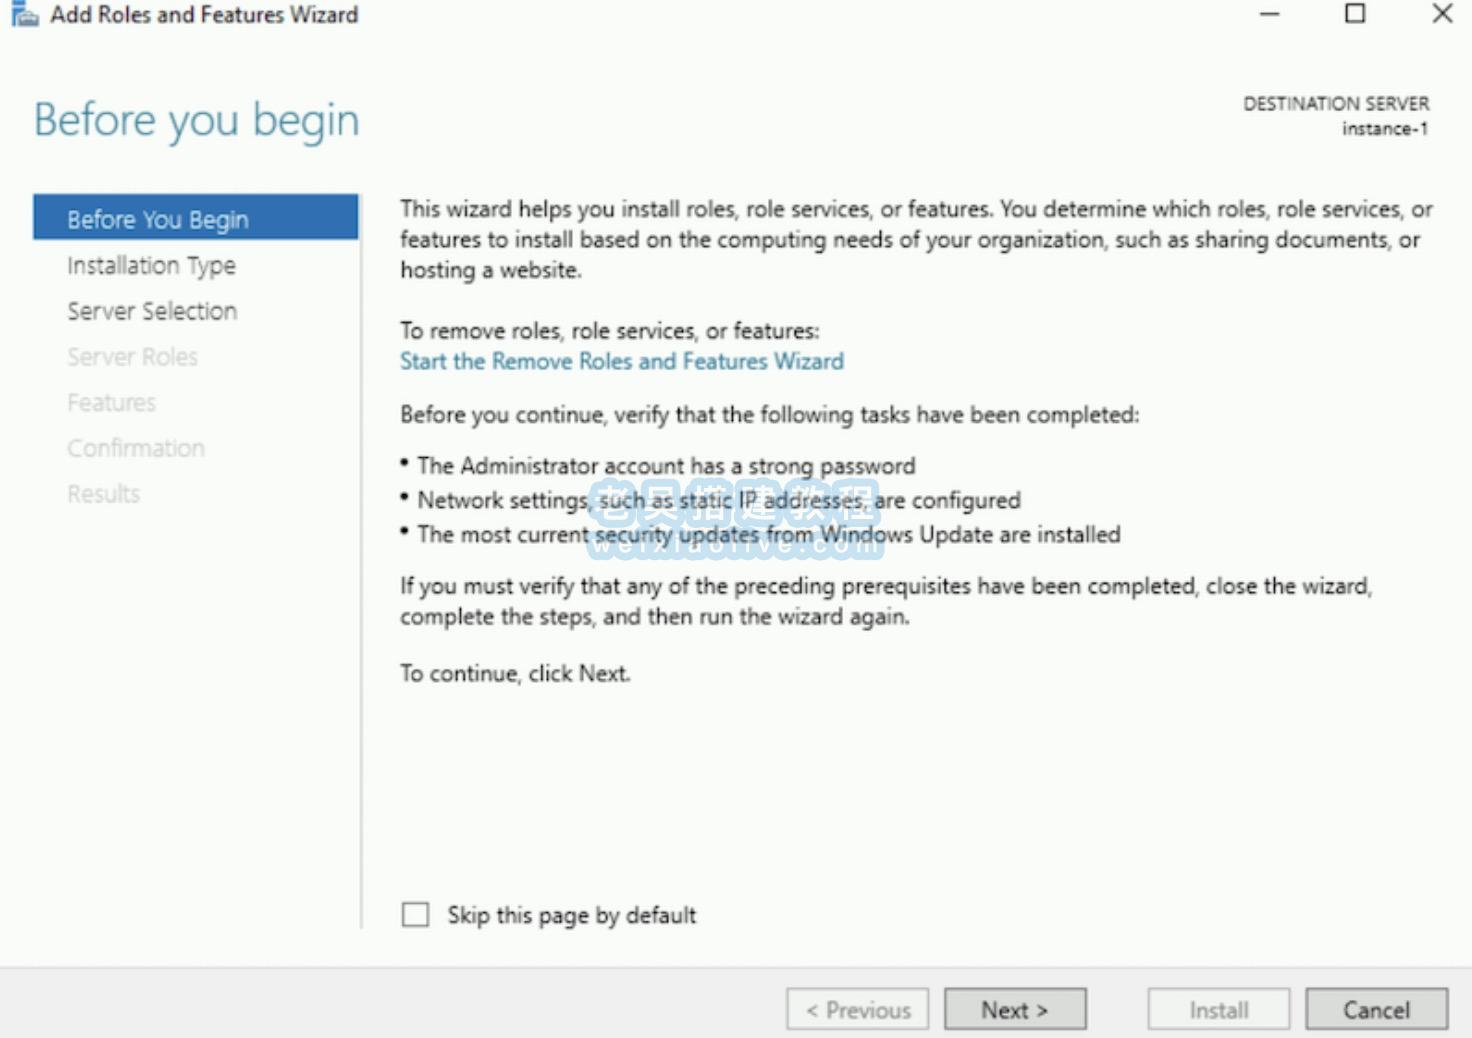Go to the Before You Begin step

158,219
